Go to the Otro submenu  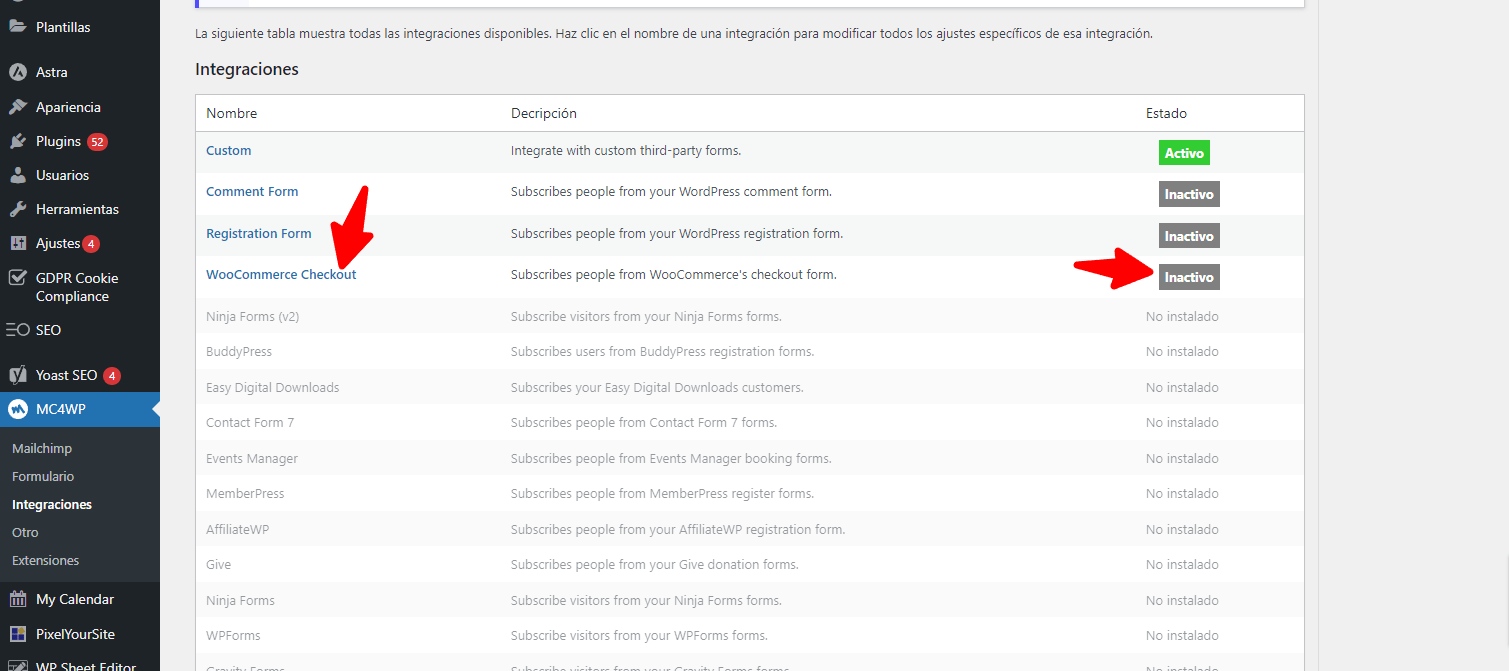click(25, 532)
